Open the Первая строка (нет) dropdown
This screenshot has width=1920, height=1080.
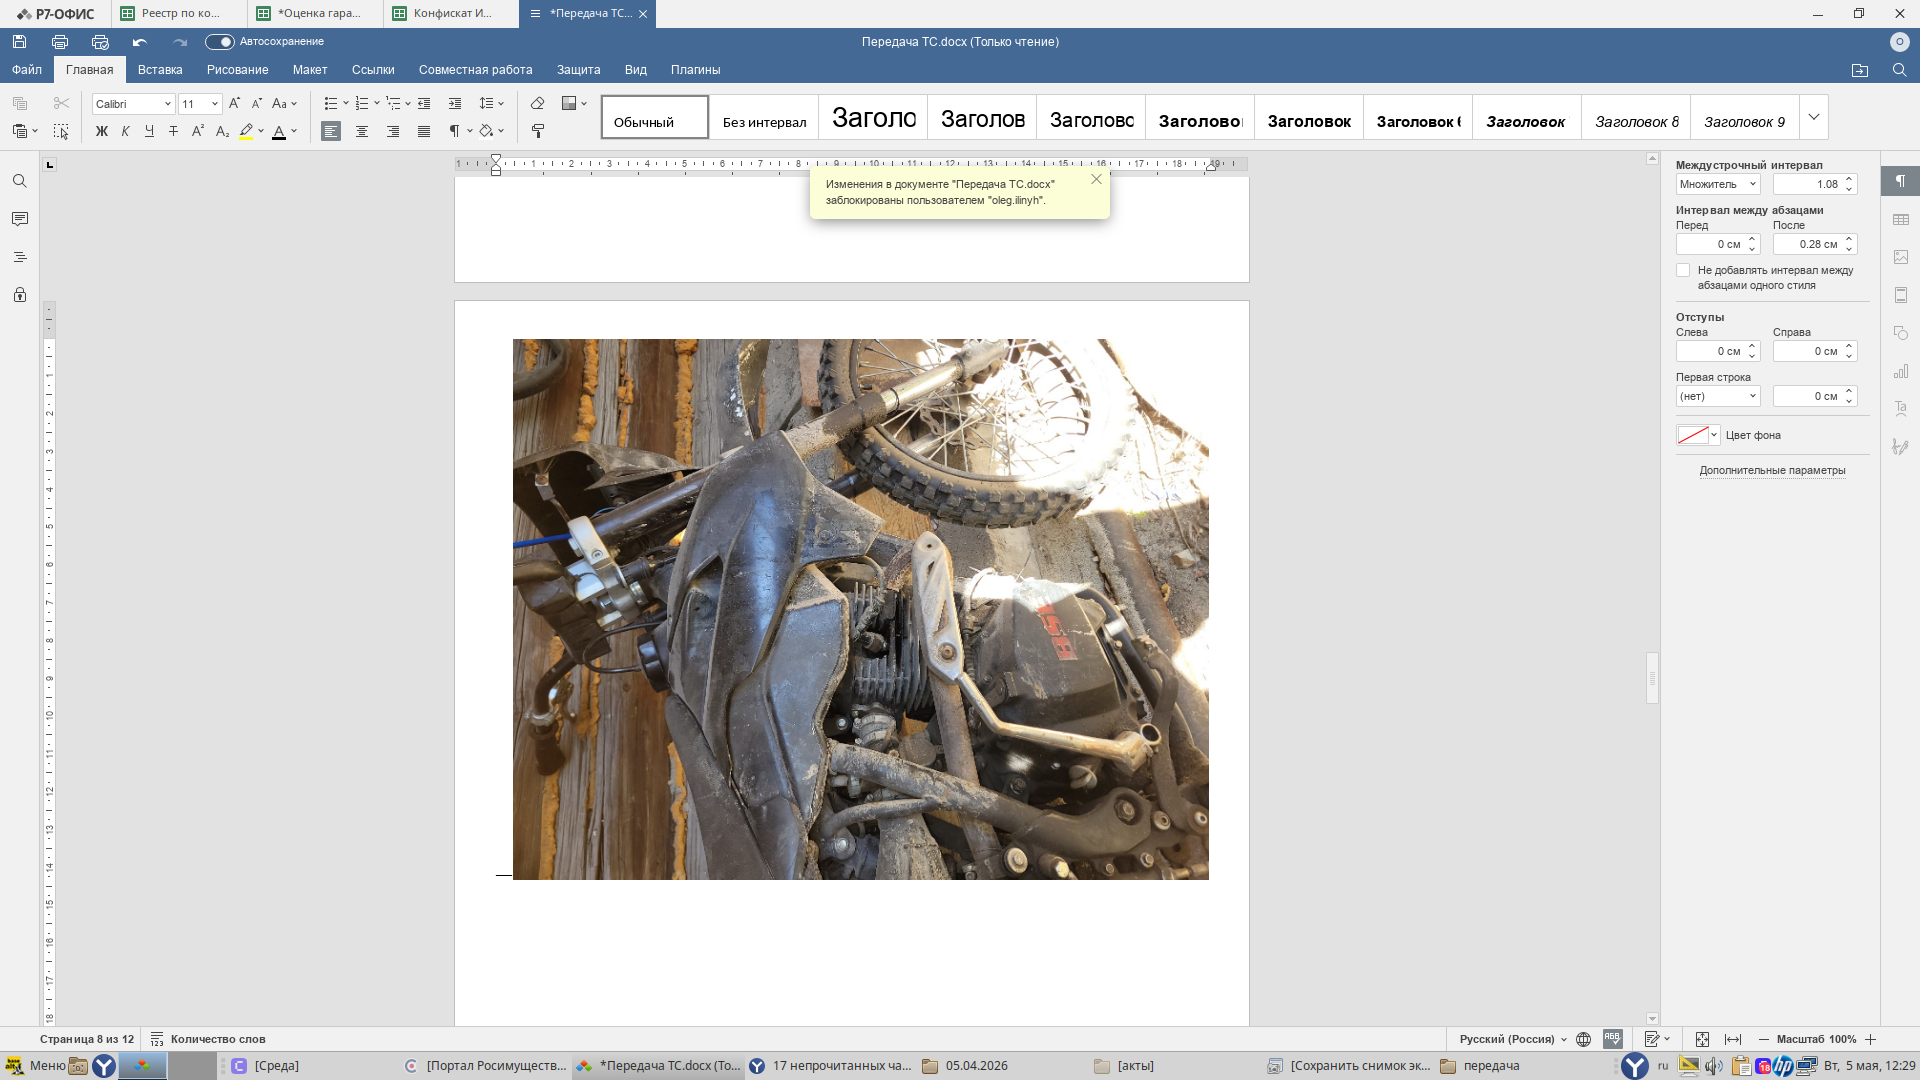[1717, 396]
